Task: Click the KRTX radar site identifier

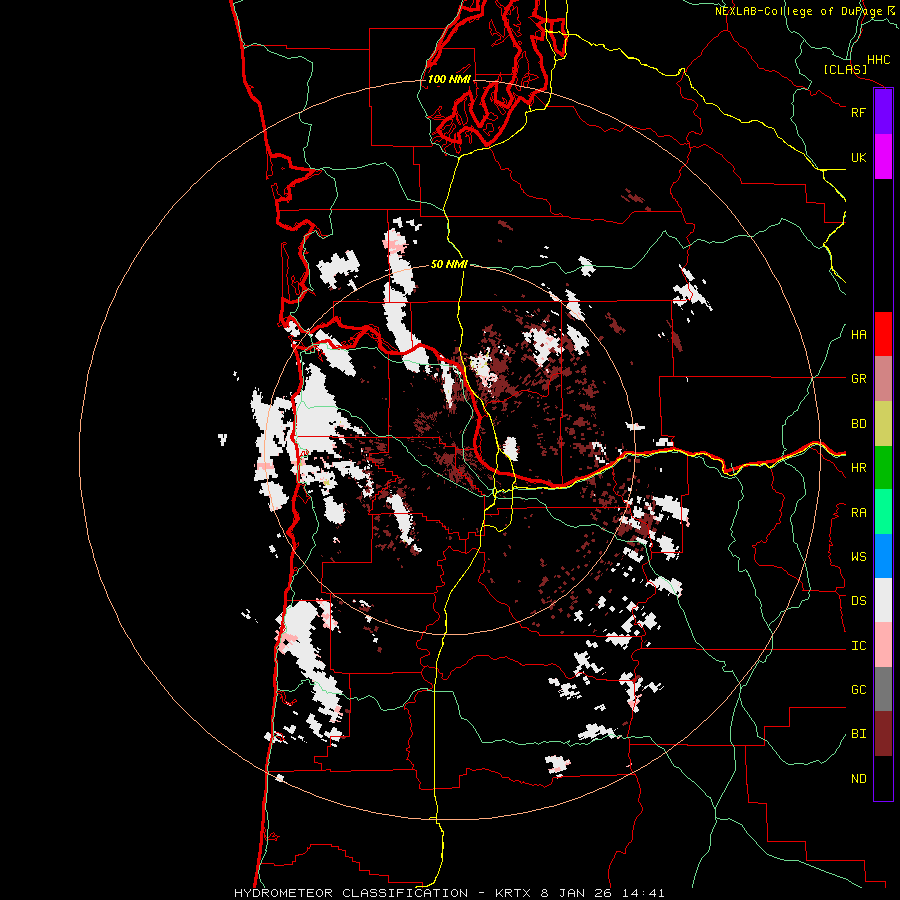Action: tap(515, 893)
